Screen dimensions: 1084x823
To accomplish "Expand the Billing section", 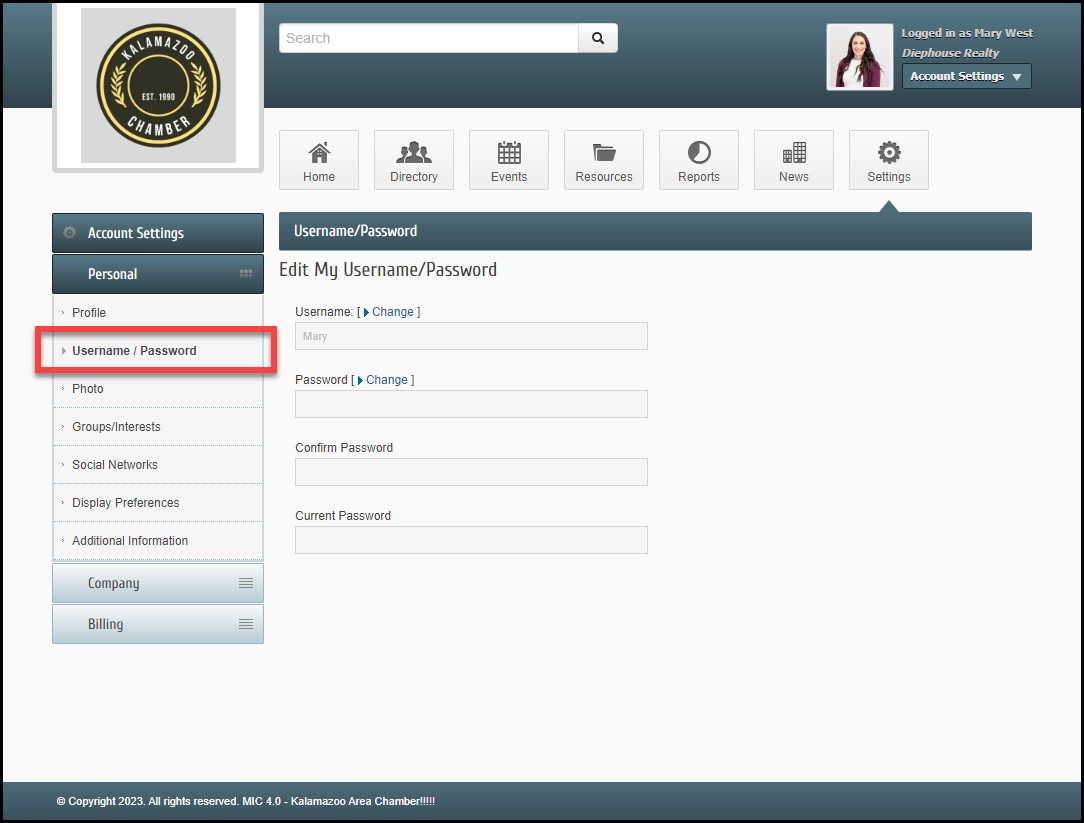I will (158, 624).
